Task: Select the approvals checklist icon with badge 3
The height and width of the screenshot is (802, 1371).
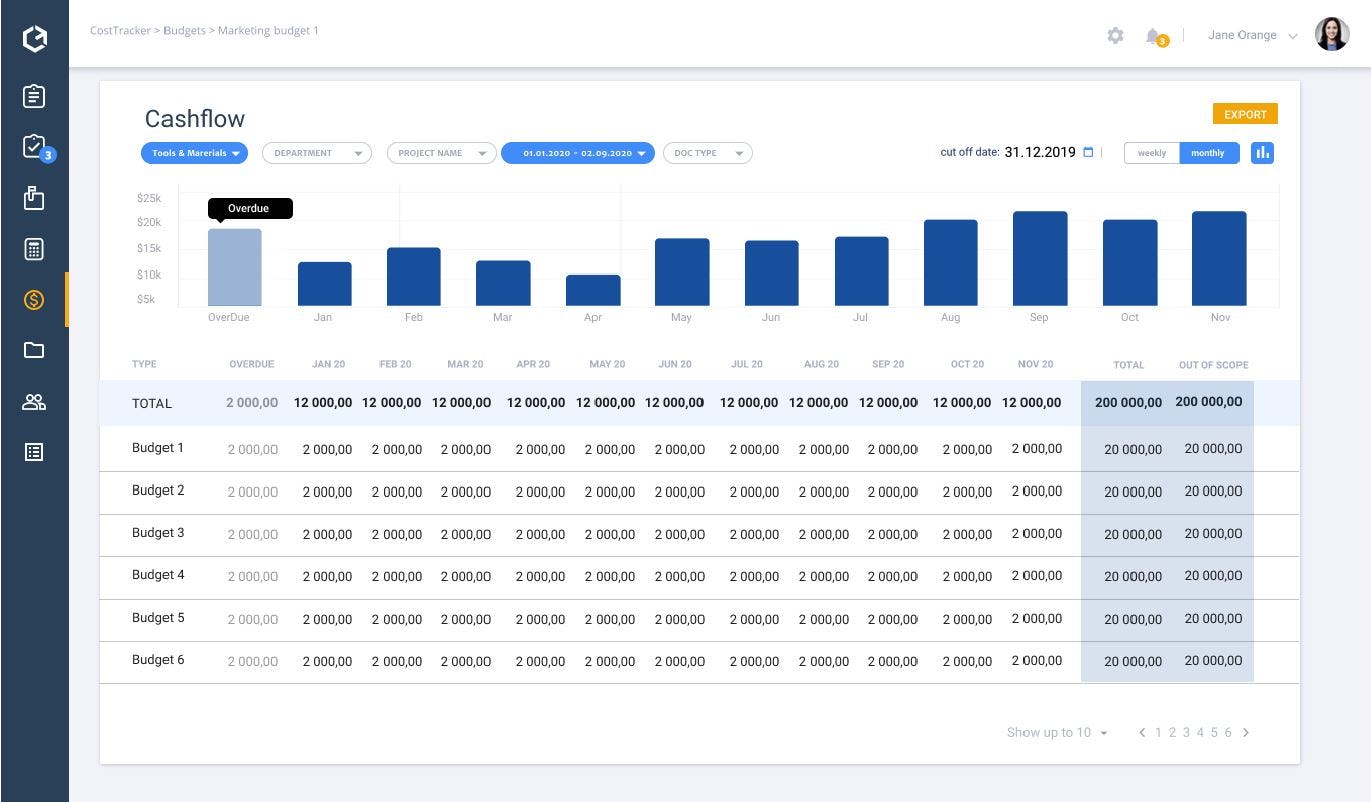Action: (x=34, y=146)
